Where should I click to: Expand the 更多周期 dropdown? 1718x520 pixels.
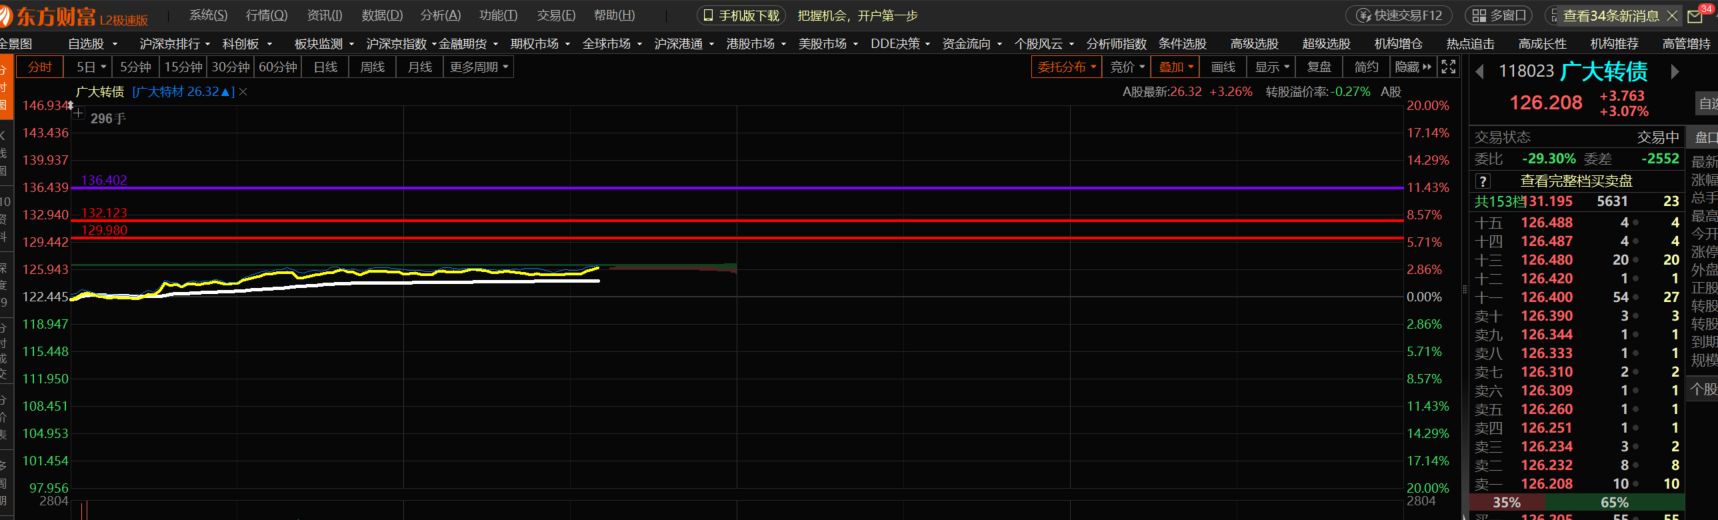[x=479, y=67]
